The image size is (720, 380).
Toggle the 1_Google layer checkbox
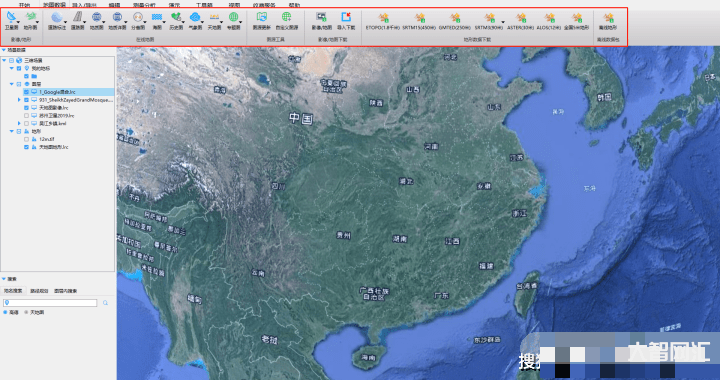coord(26,92)
